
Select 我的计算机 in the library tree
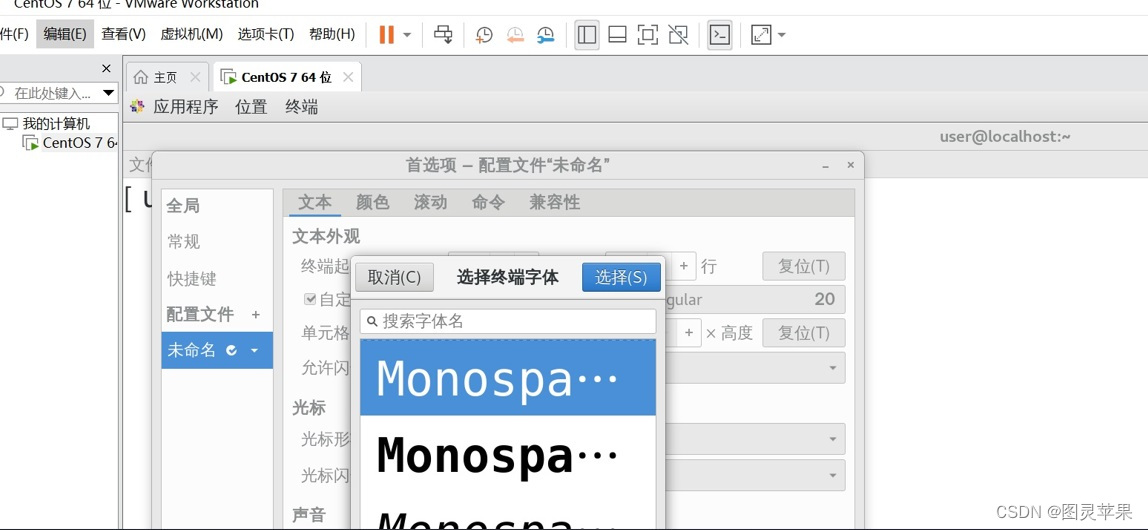coord(56,124)
